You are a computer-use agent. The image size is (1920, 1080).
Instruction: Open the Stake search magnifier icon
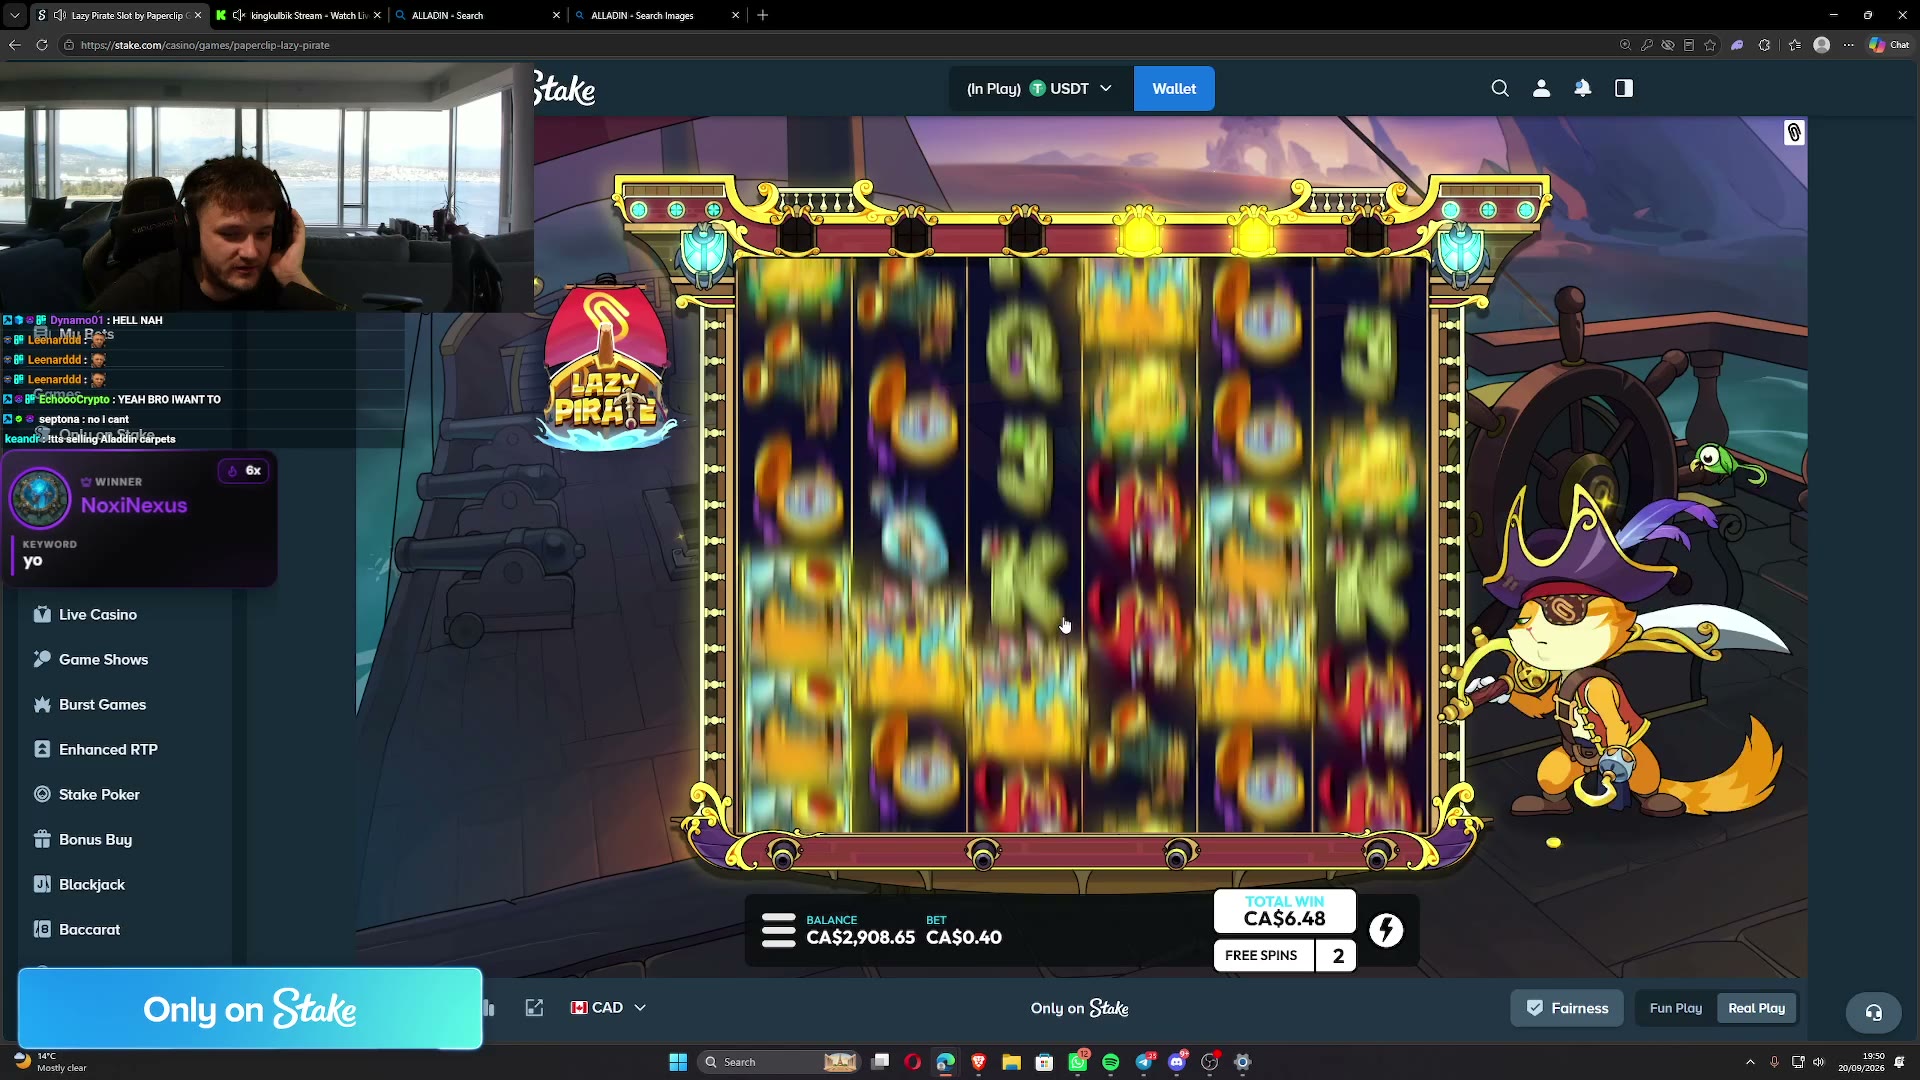point(1500,88)
